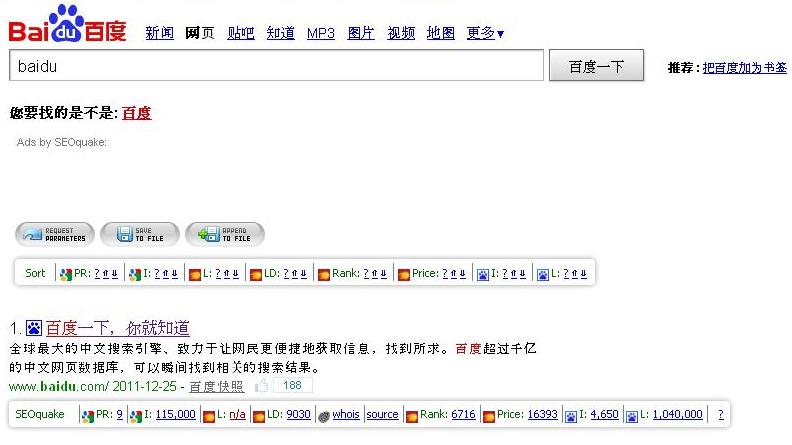
Task: Click the 百度 did-you-mean suggestion link
Action: [x=136, y=113]
